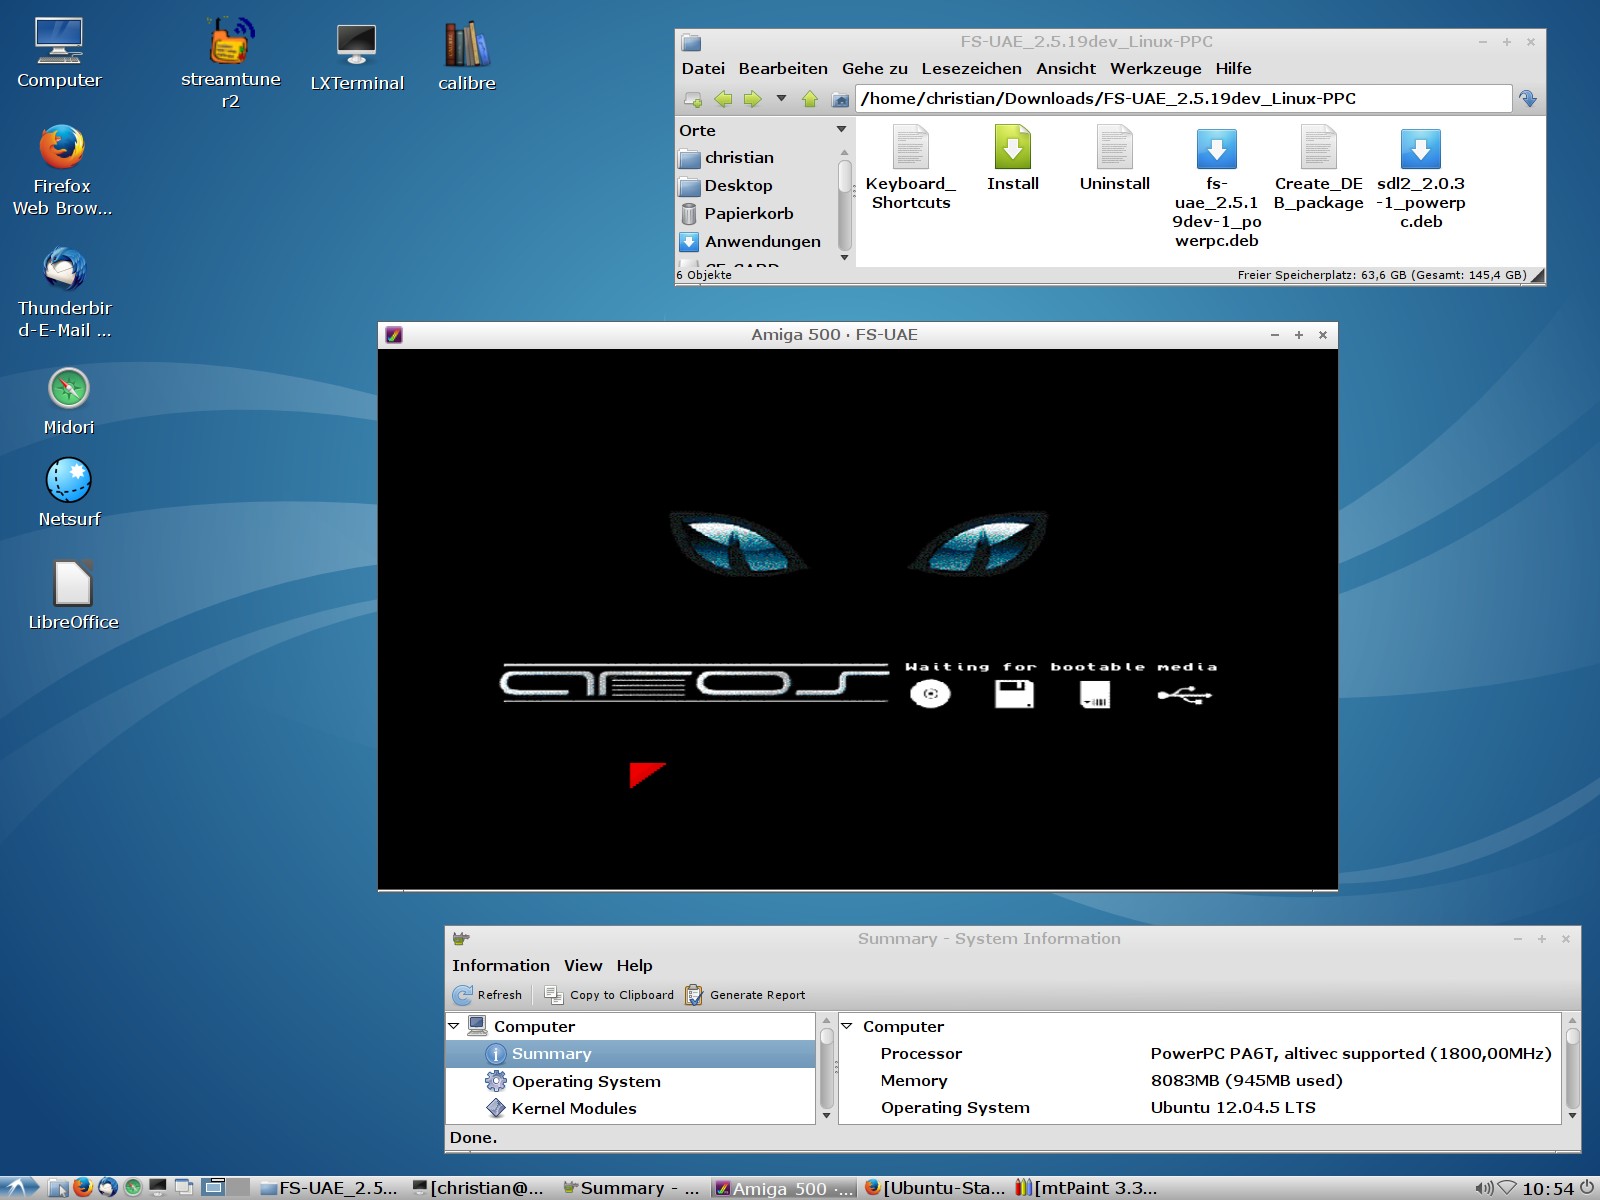Open the Lesezeichen menu
The width and height of the screenshot is (1600, 1200).
click(x=971, y=68)
